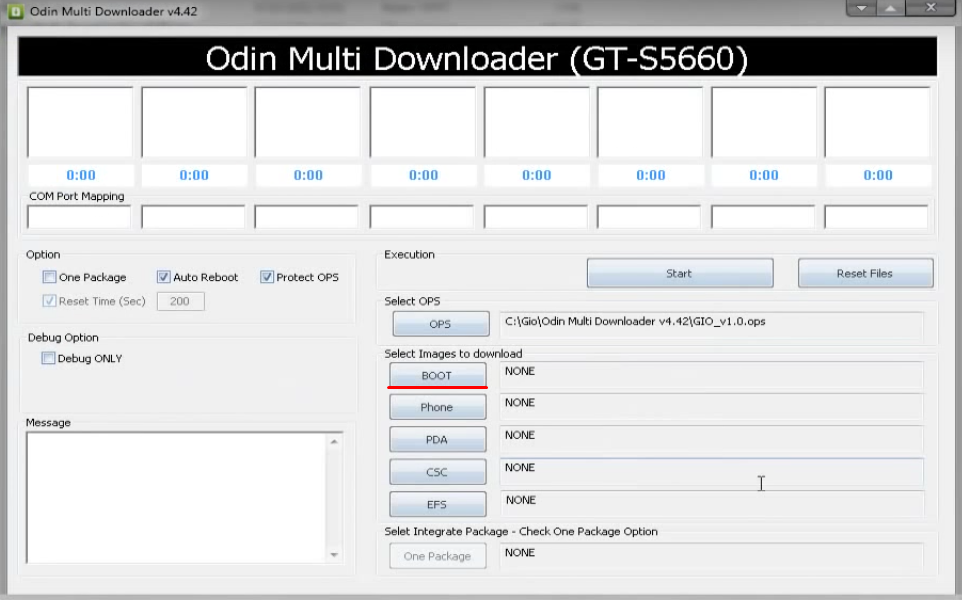
Task: Uncheck the Auto Reboot option
Action: 164,277
